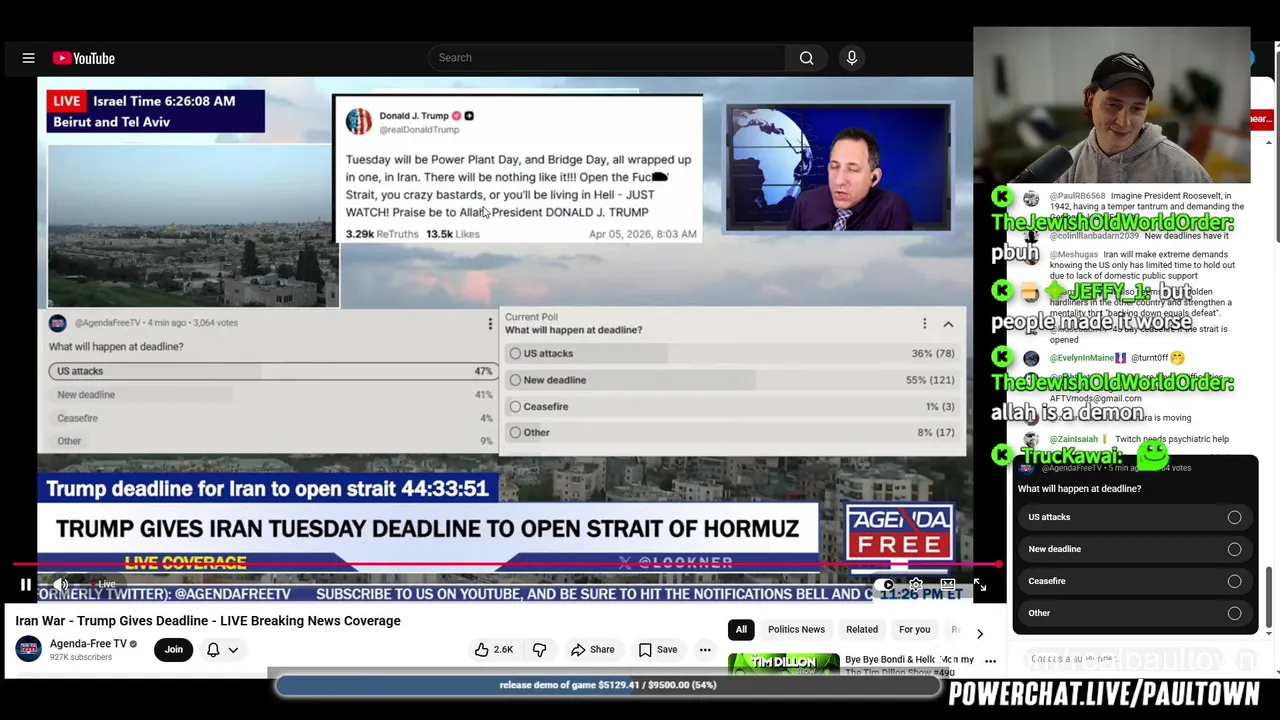Click the release demo donation goal bar
Viewport: 1280px width, 720px height.
608,685
